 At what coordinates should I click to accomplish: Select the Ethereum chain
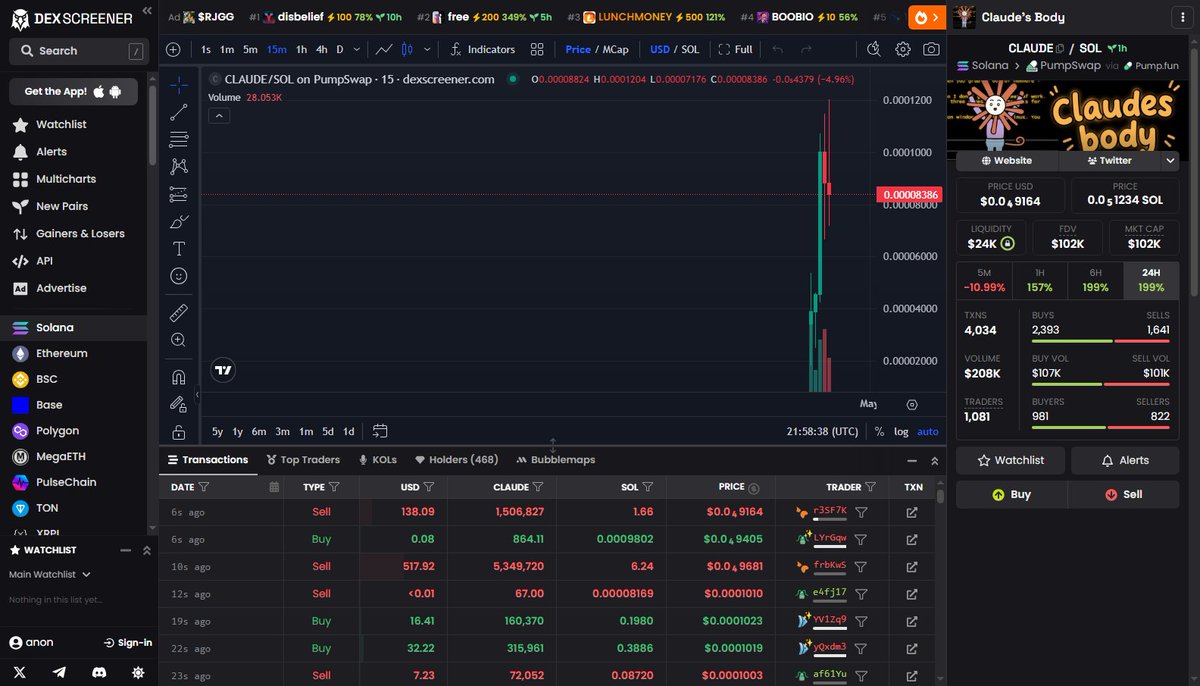tap(61, 353)
